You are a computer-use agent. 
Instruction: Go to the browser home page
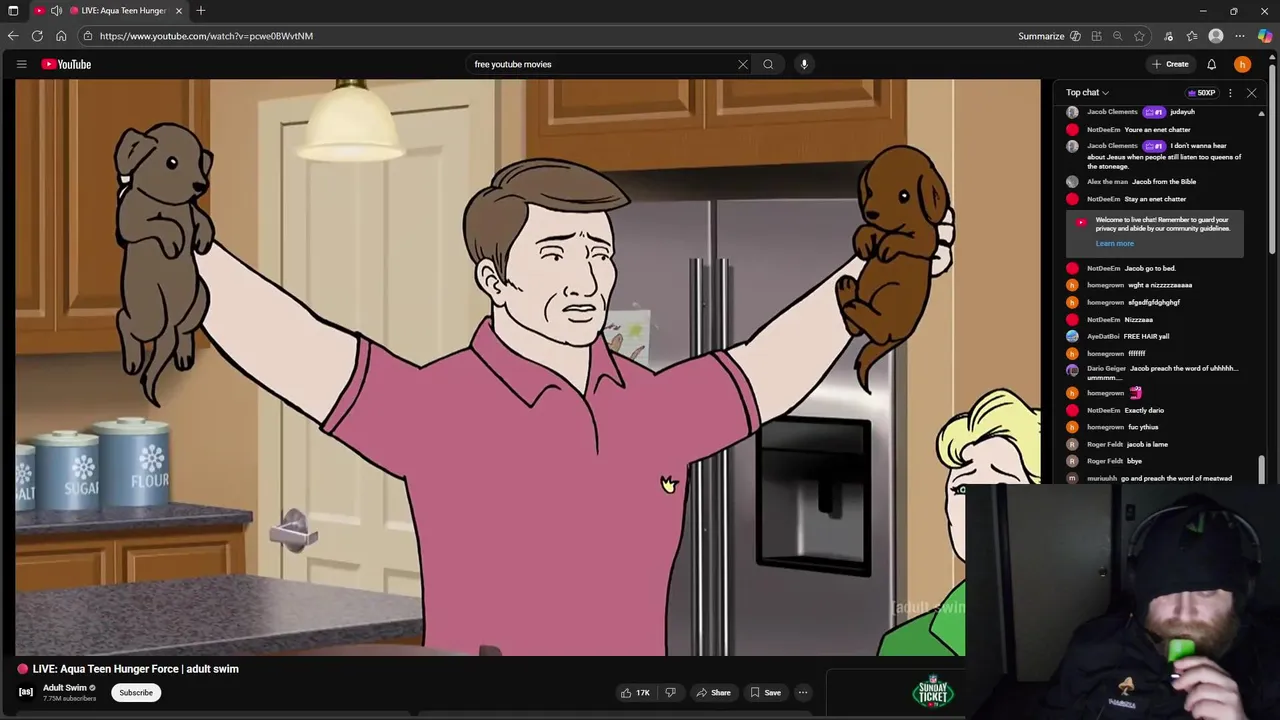coord(61,36)
